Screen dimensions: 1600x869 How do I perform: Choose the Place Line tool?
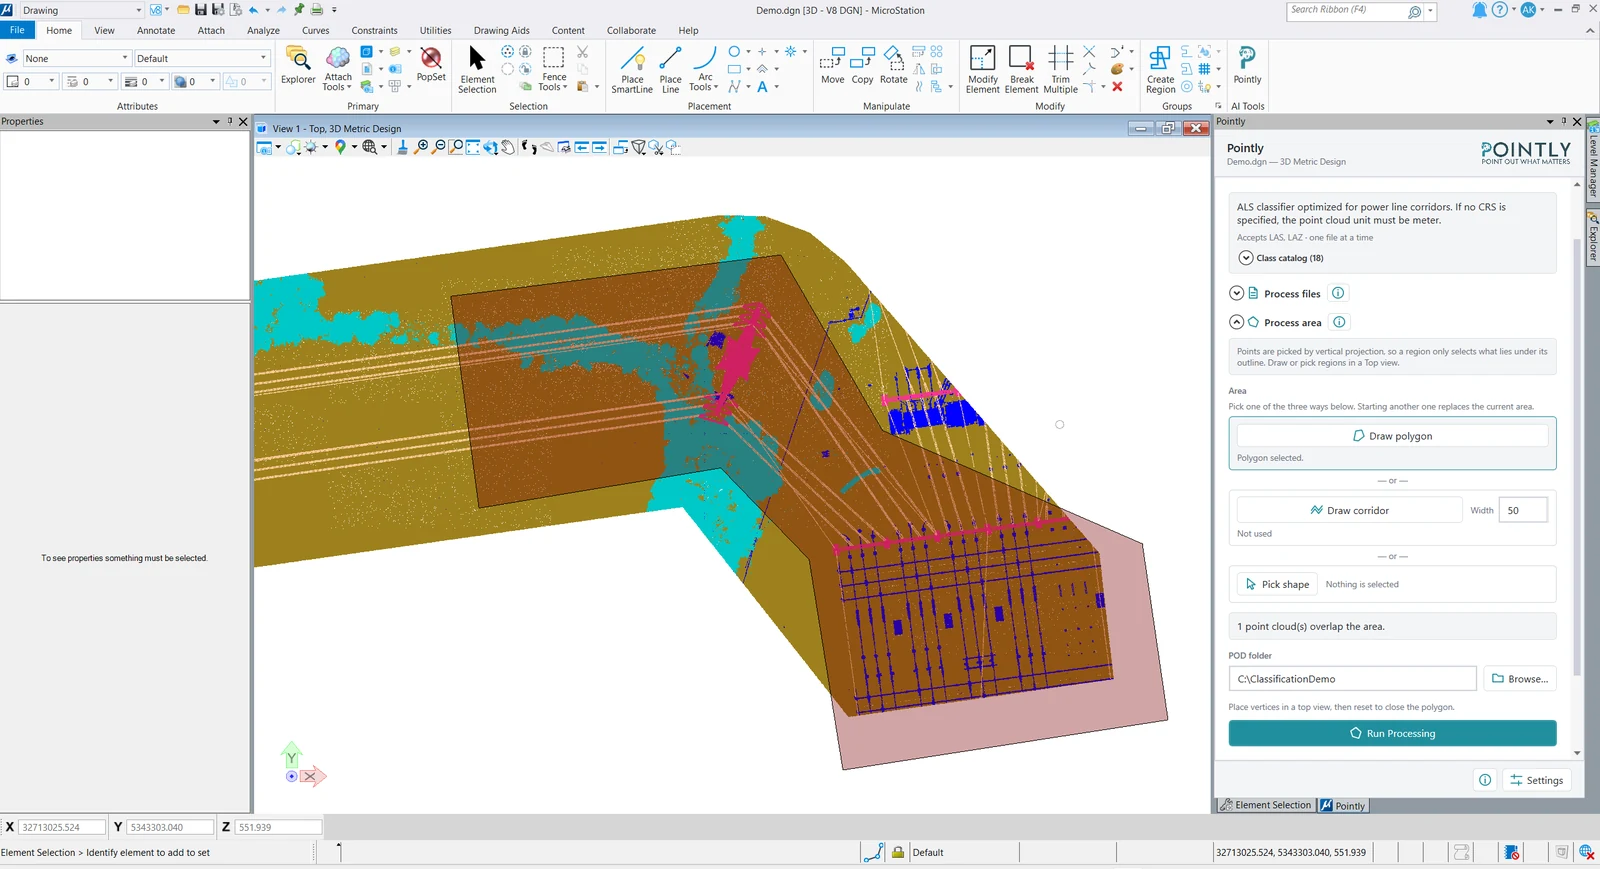click(670, 70)
